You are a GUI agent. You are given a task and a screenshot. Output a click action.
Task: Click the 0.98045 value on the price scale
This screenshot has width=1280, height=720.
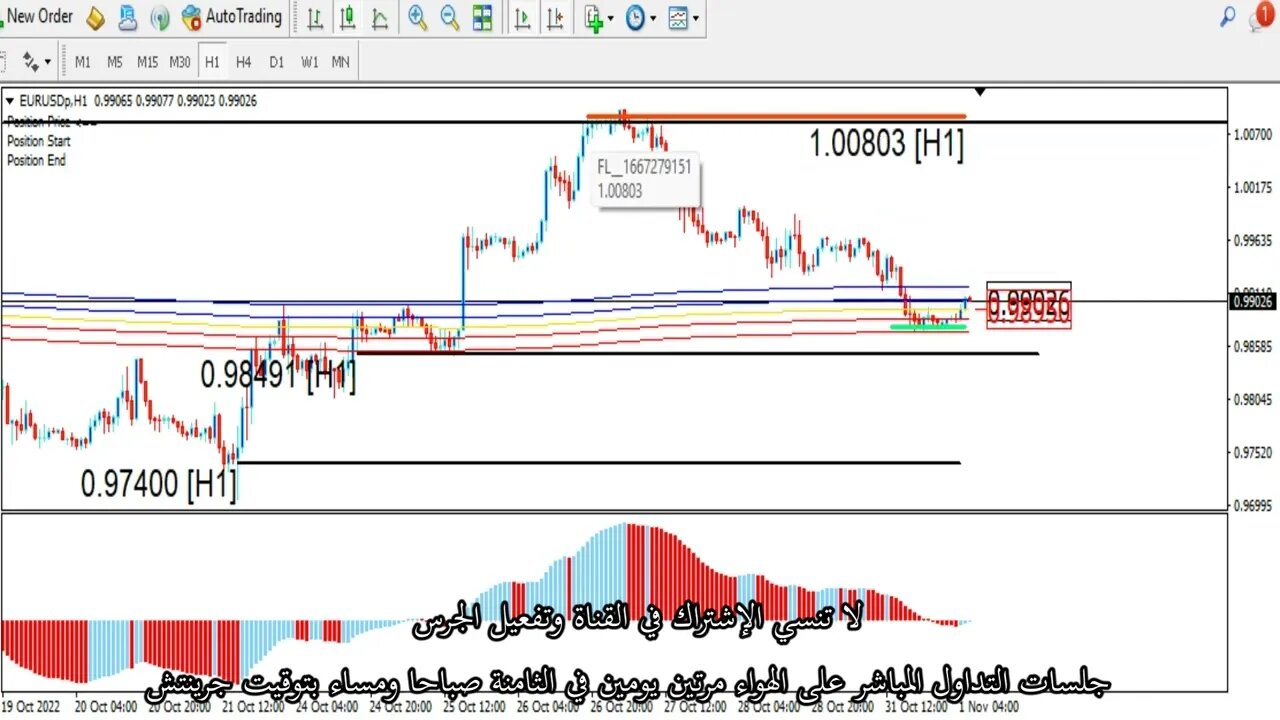[1252, 399]
